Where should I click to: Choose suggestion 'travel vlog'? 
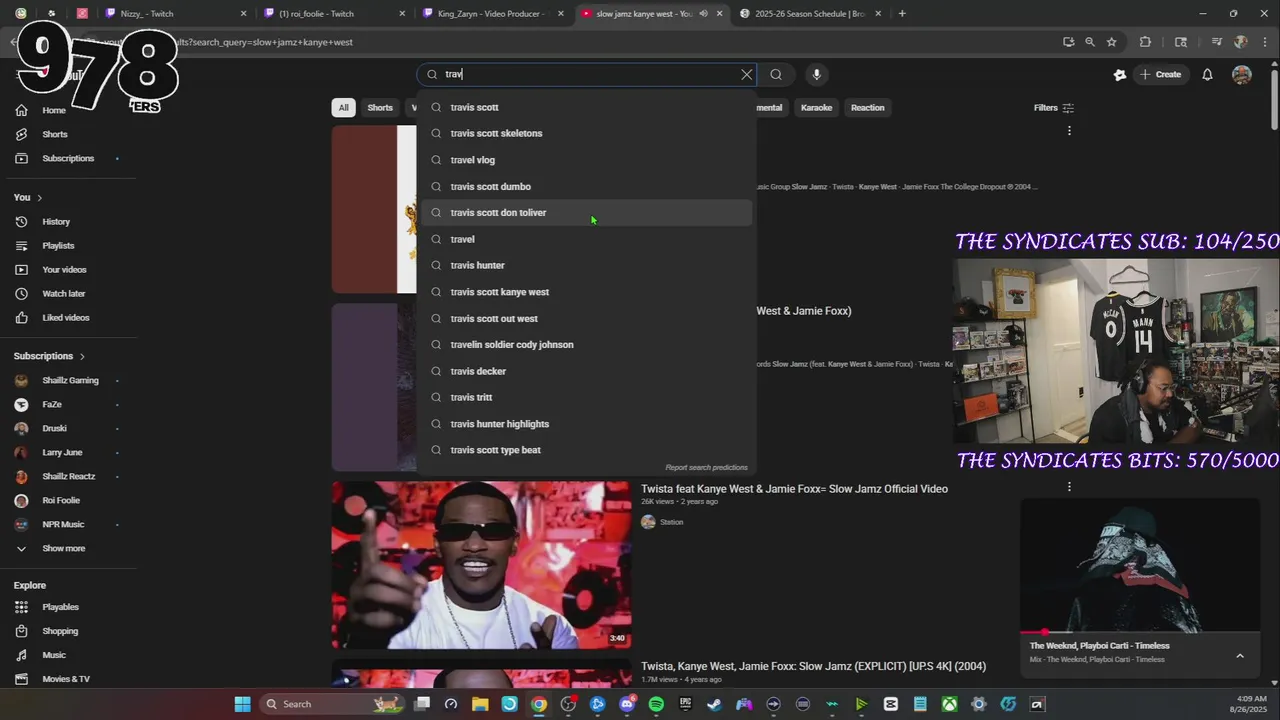585,160
